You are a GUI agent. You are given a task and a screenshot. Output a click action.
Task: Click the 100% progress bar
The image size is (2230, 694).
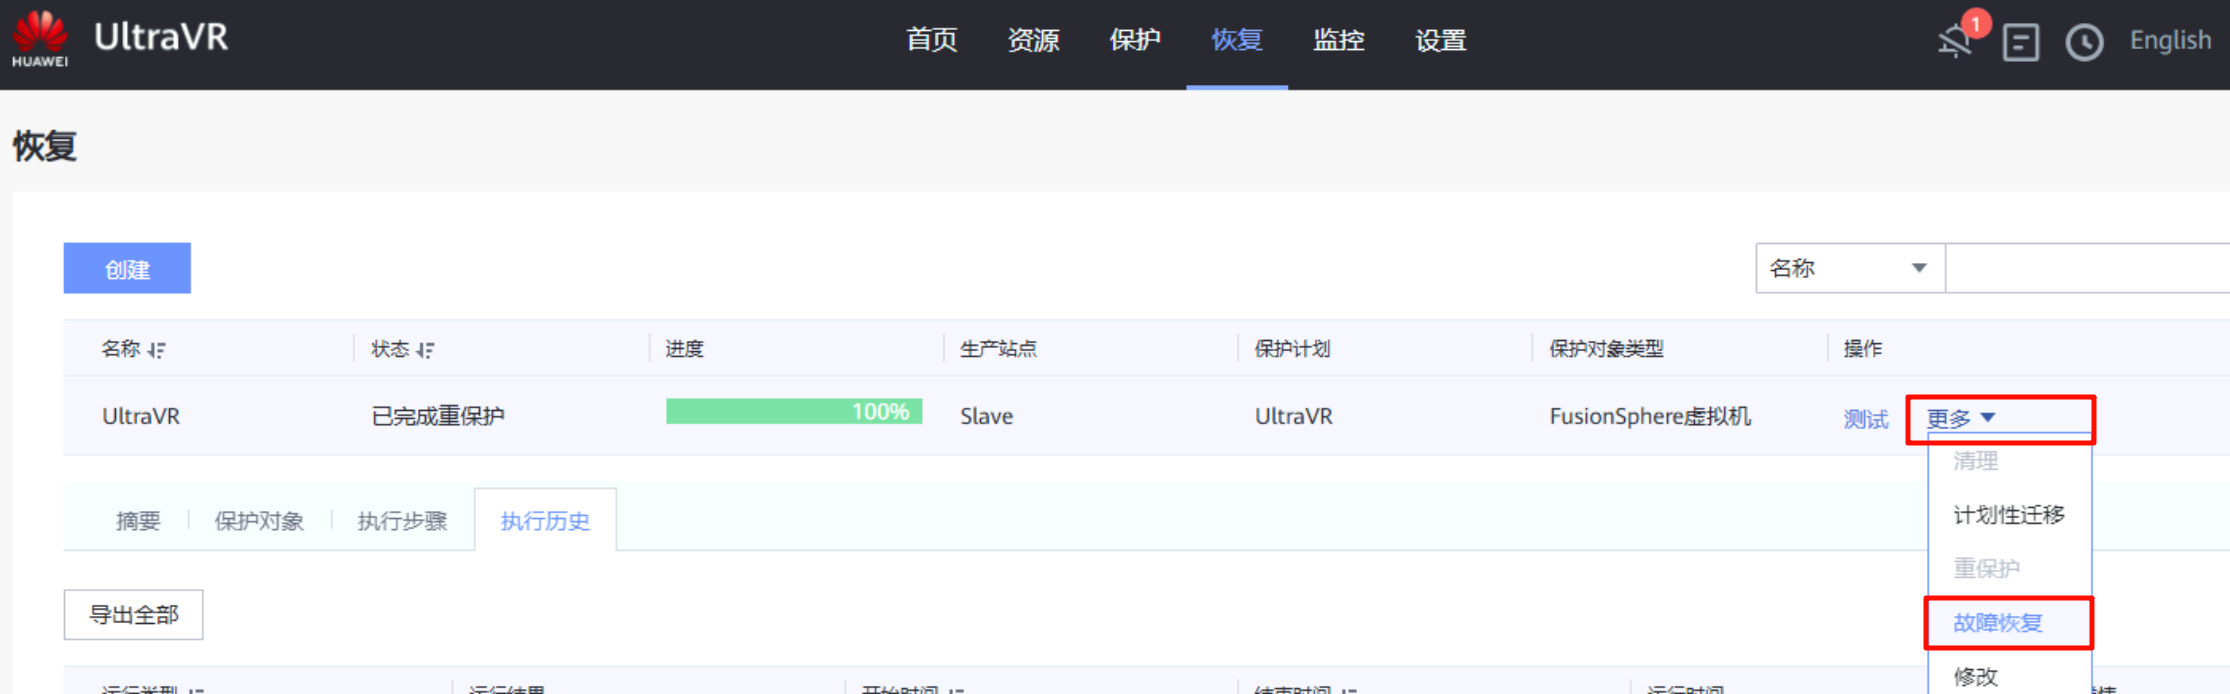794,412
